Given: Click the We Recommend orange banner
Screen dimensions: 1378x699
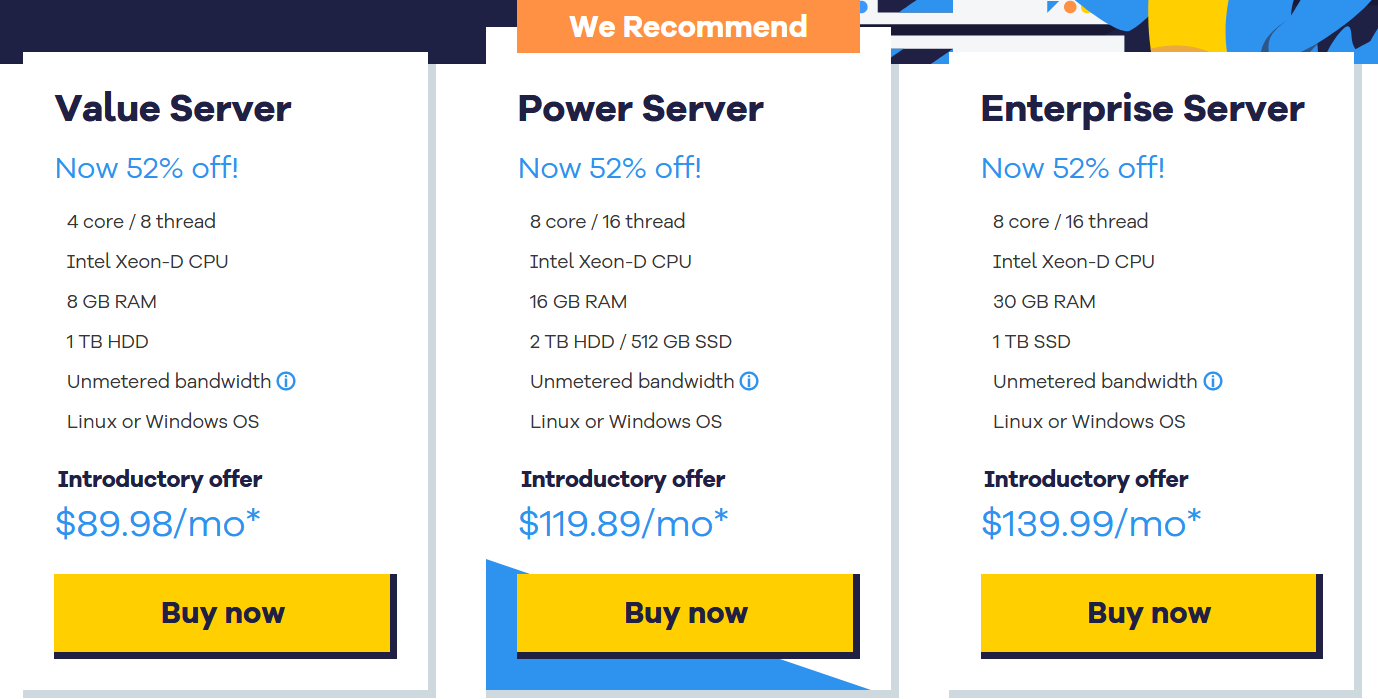Looking at the screenshot, I should (688, 26).
